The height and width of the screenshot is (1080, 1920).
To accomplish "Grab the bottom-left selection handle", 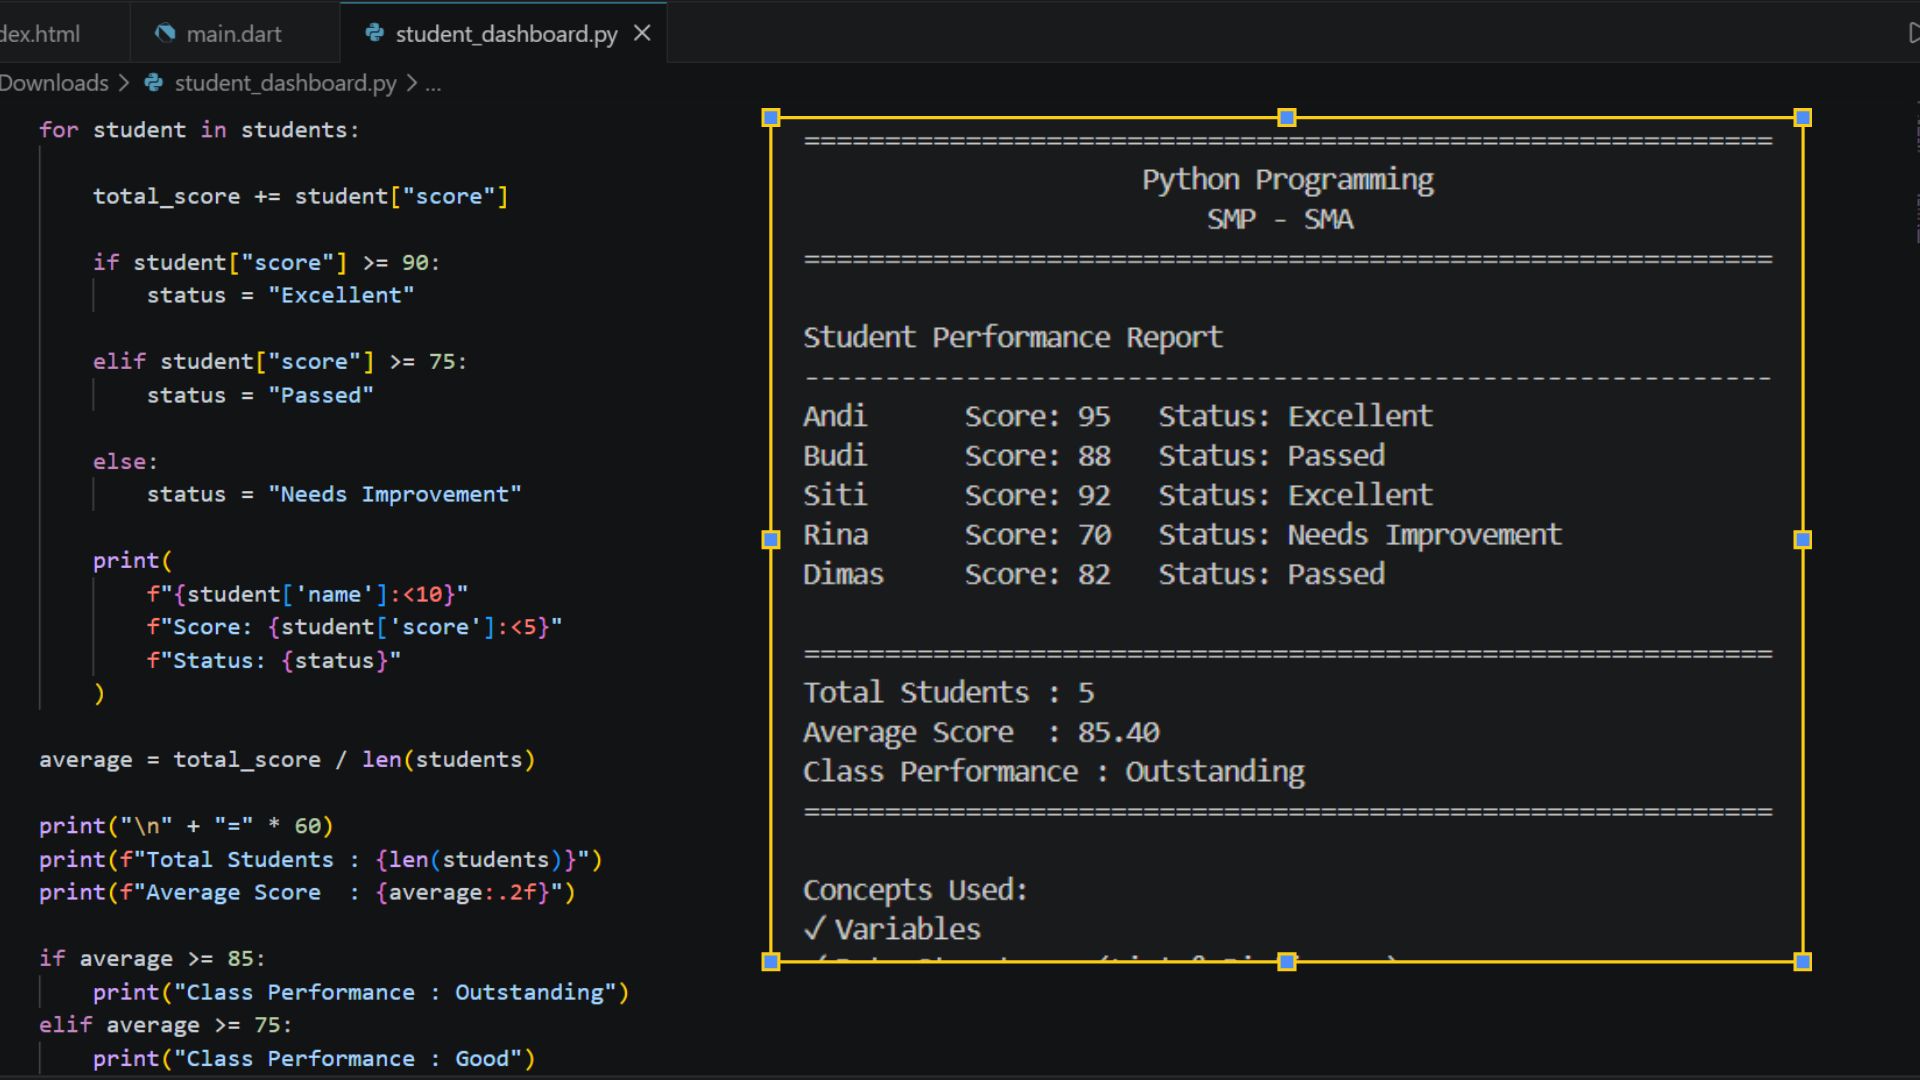I will (x=770, y=962).
